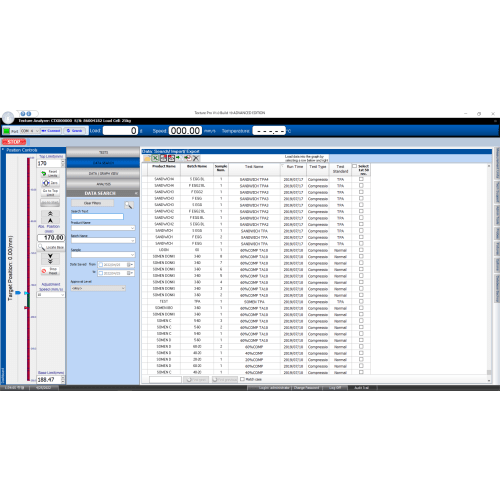Click the red STOP button
The height and width of the screenshot is (500, 500).
14,142
